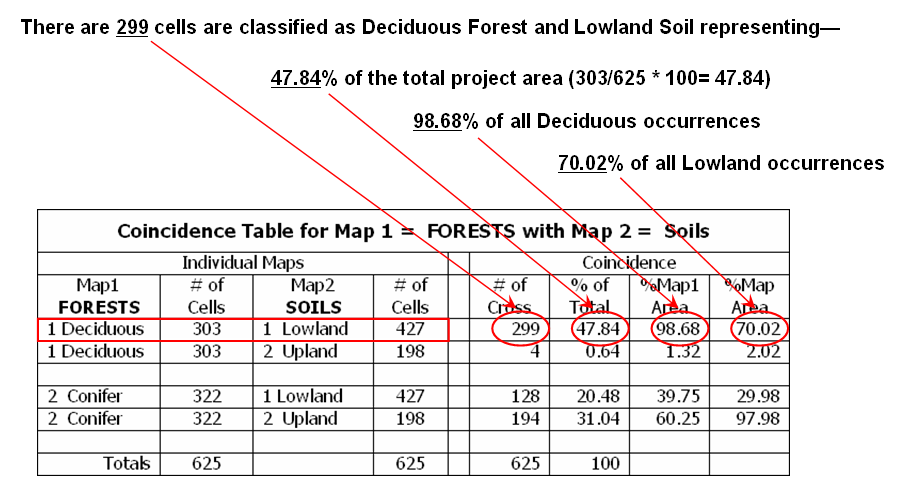Select the 128 cross count cell
Screen dimensions: 907x491
tap(523, 396)
